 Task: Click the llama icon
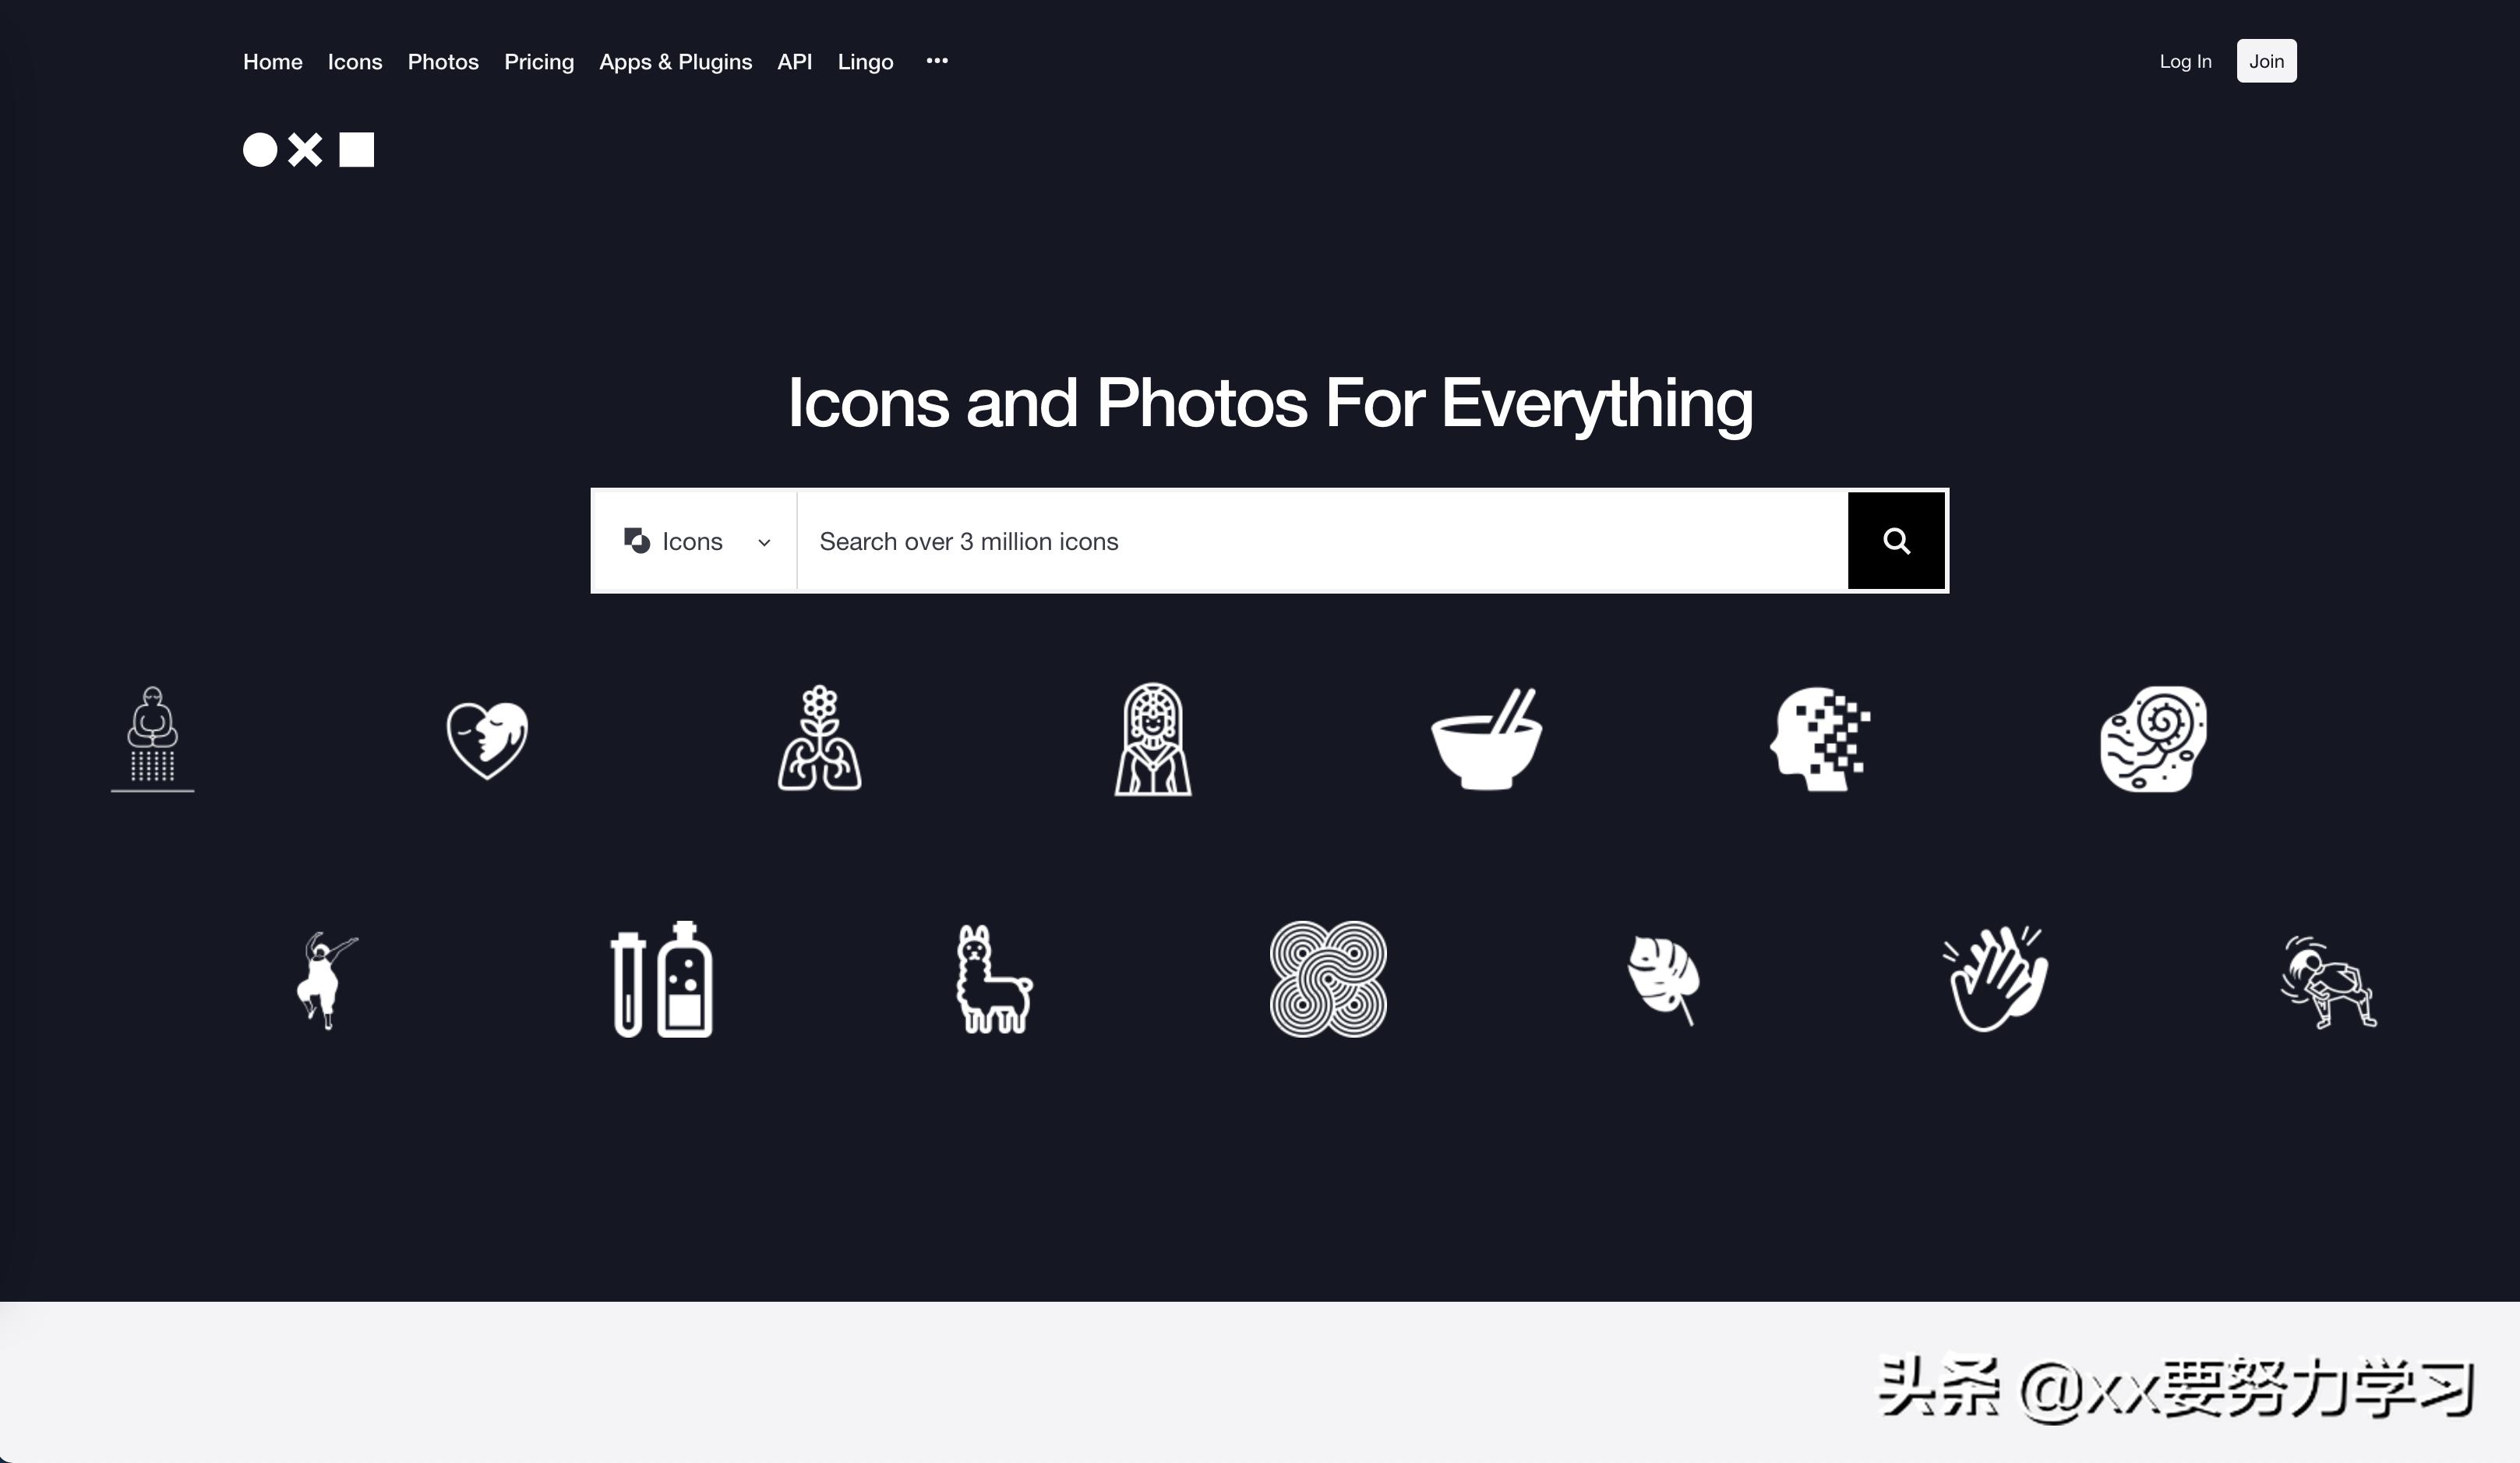tap(993, 979)
